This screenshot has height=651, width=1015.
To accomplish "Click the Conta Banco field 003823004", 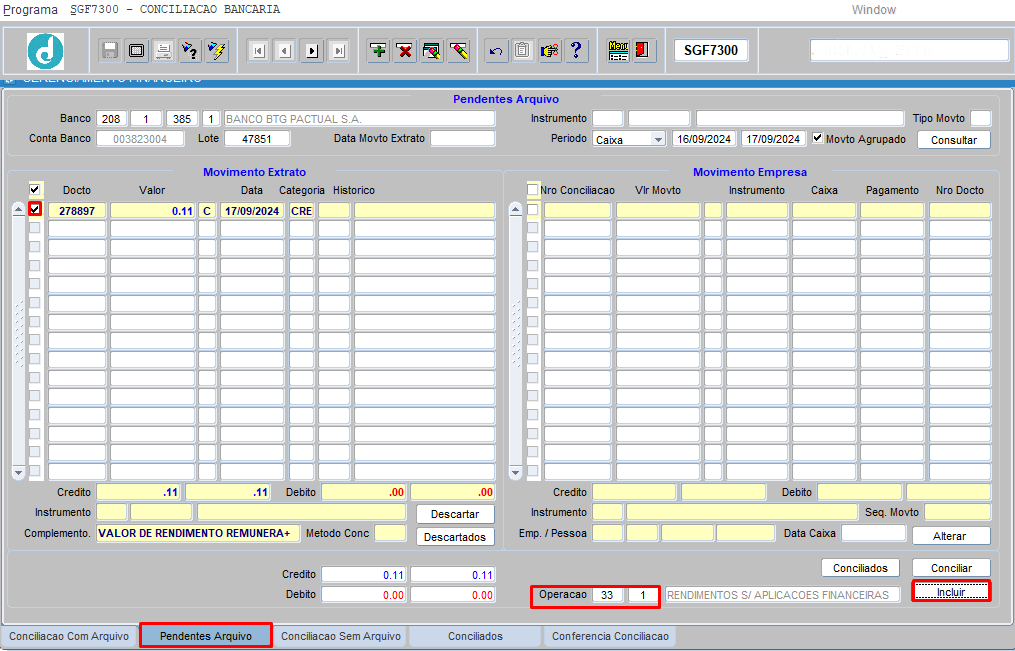I will (x=140, y=138).
